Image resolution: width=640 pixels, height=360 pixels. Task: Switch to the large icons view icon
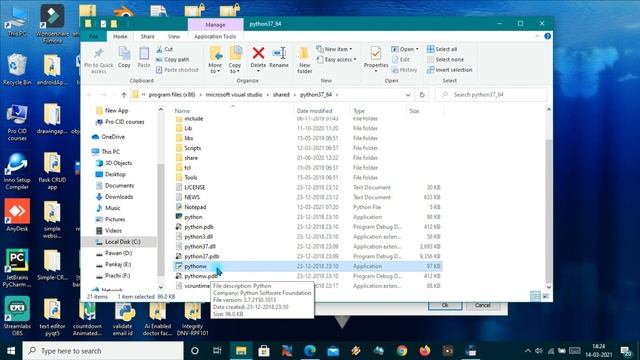[546, 296]
